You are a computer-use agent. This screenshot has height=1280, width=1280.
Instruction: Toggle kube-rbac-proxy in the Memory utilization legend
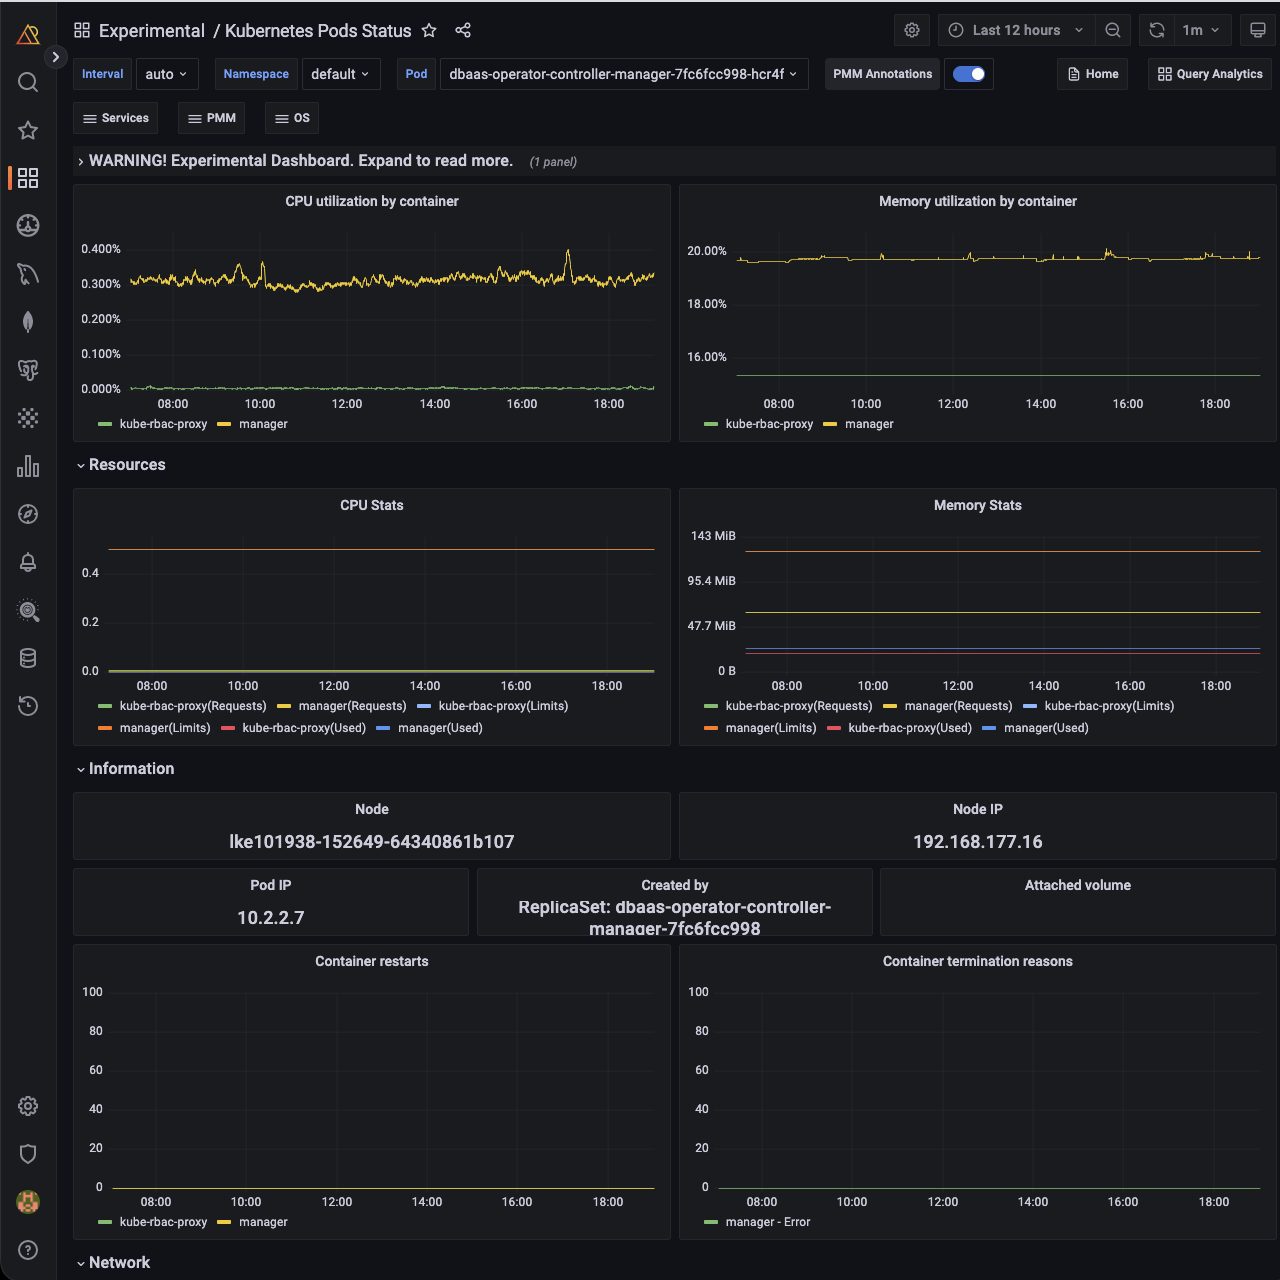pyautogui.click(x=770, y=424)
